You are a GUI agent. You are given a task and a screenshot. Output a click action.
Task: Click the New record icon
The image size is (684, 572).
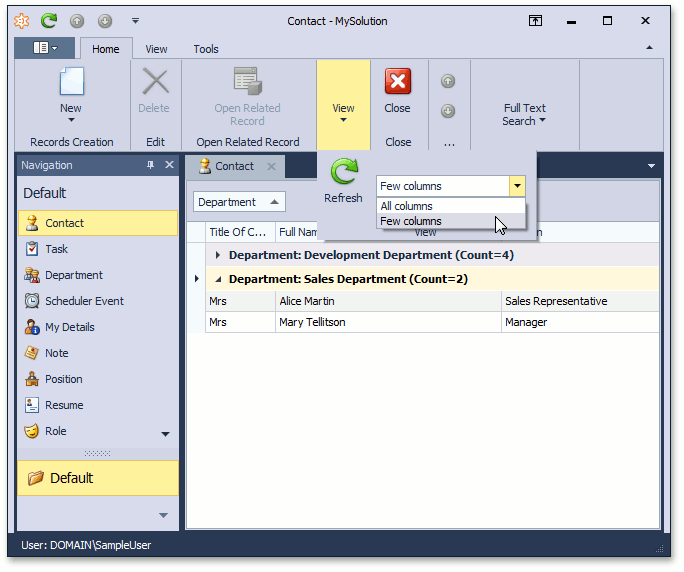click(72, 81)
